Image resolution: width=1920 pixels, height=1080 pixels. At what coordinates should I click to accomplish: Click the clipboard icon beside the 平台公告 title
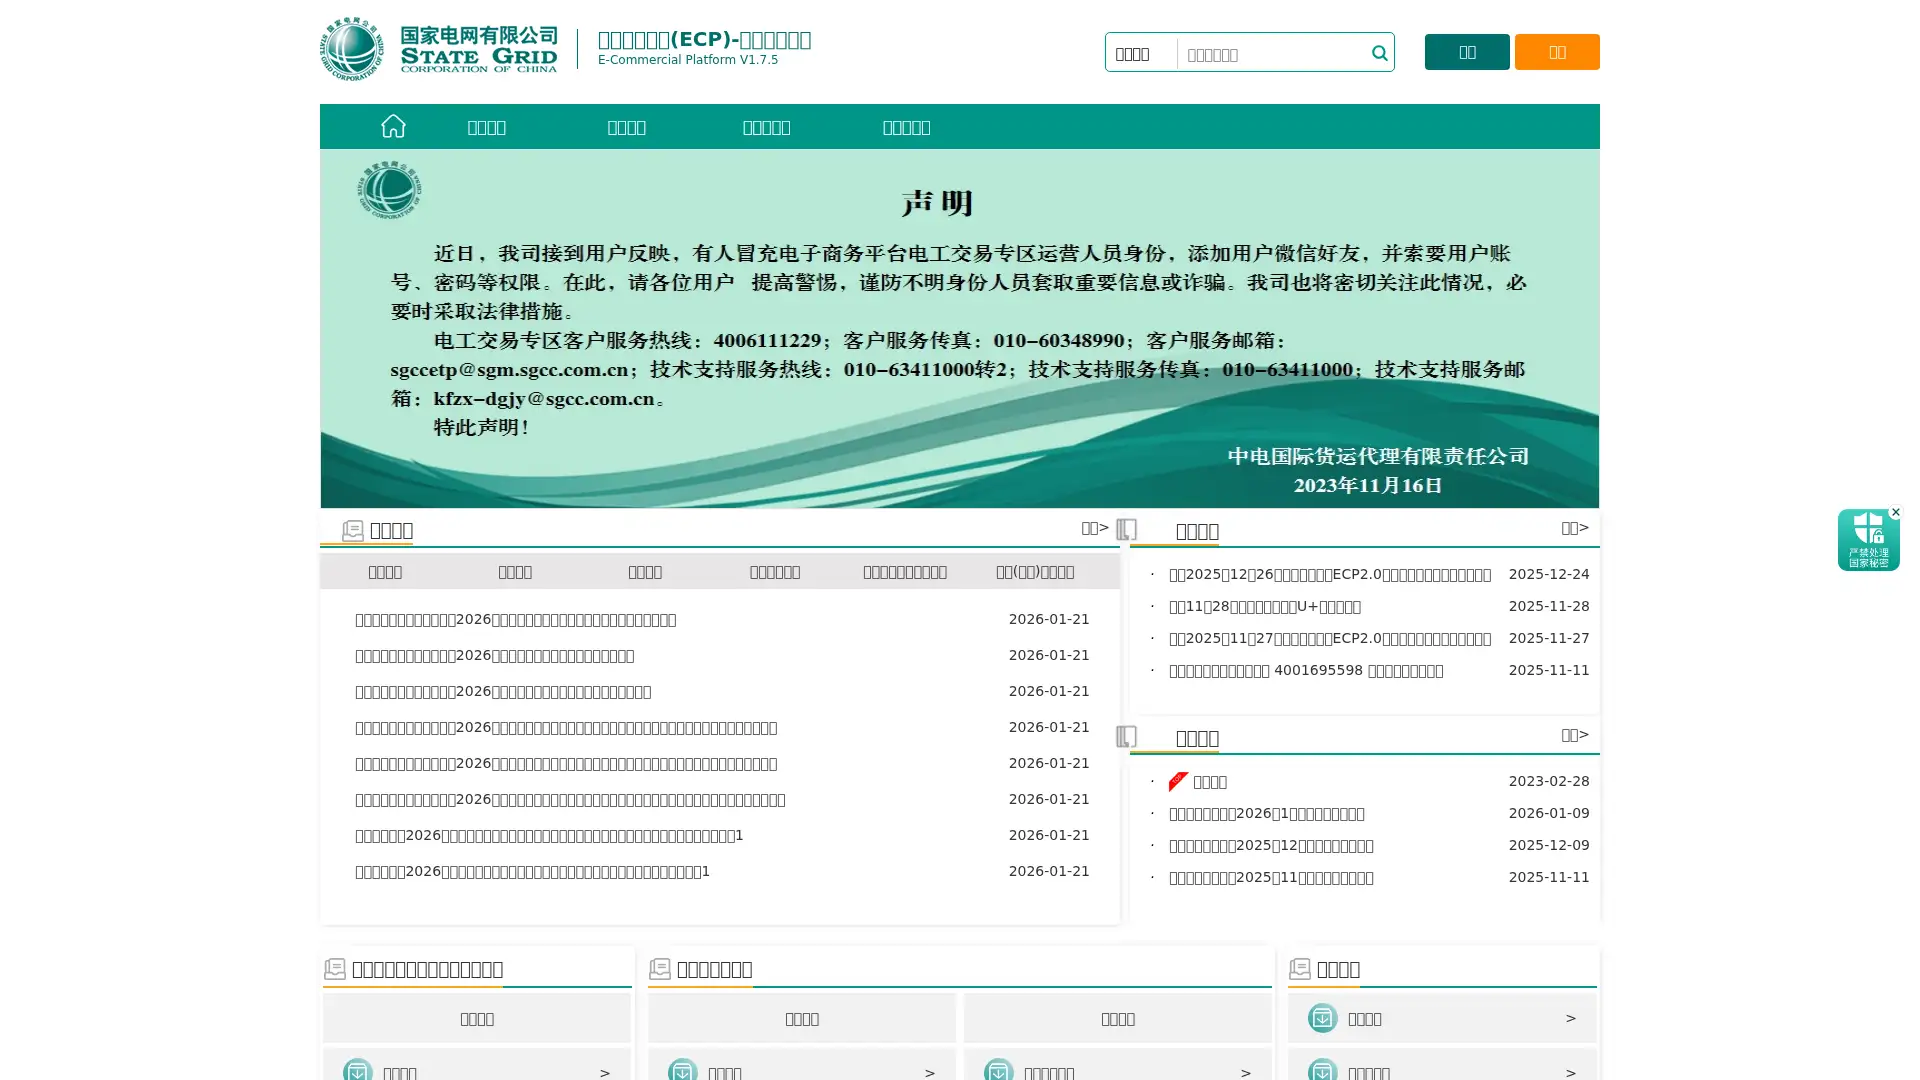1127,735
